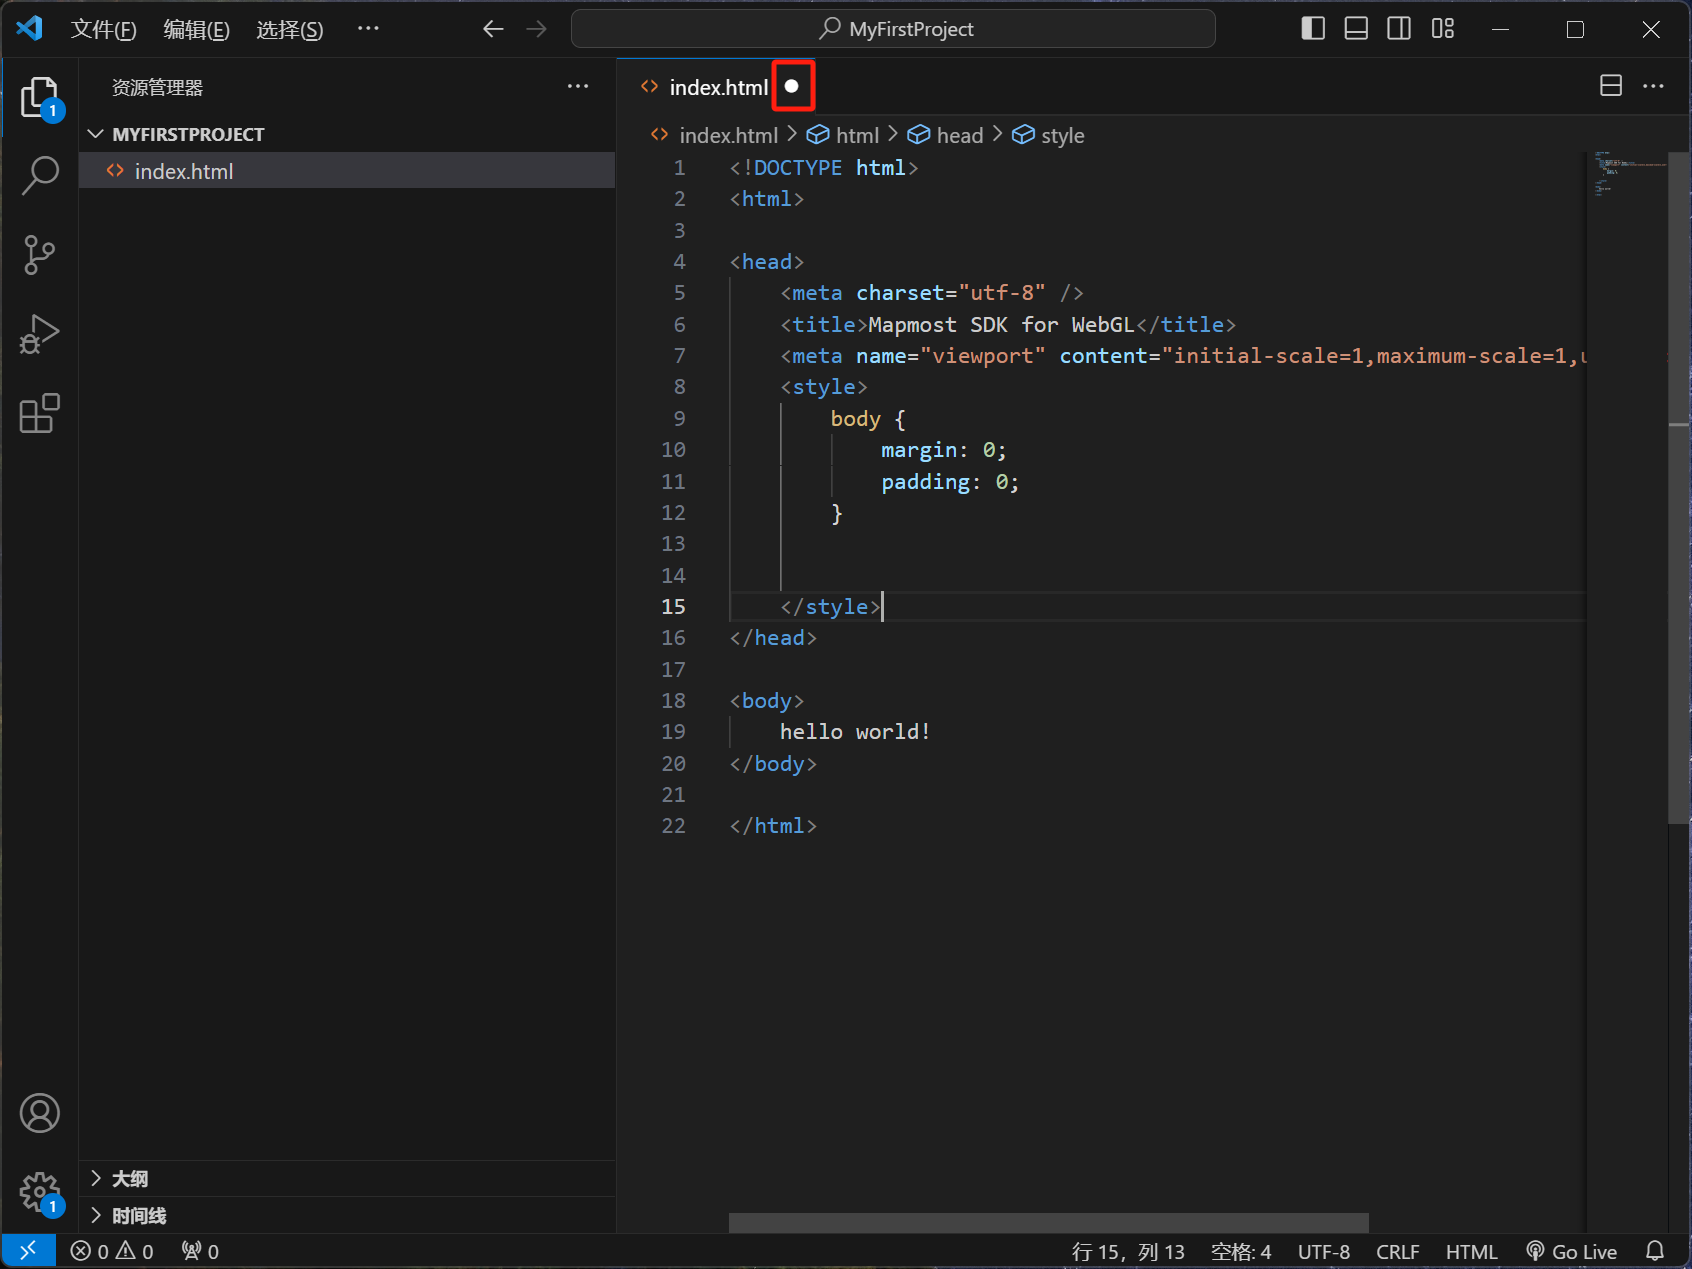Open the Source Control view icon
This screenshot has height=1269, width=1692.
click(x=40, y=255)
